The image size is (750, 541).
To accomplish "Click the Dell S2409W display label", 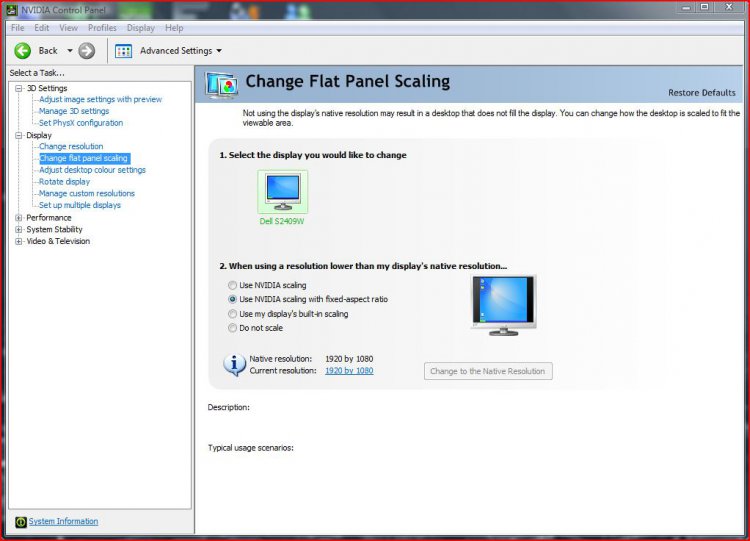I will click(282, 221).
